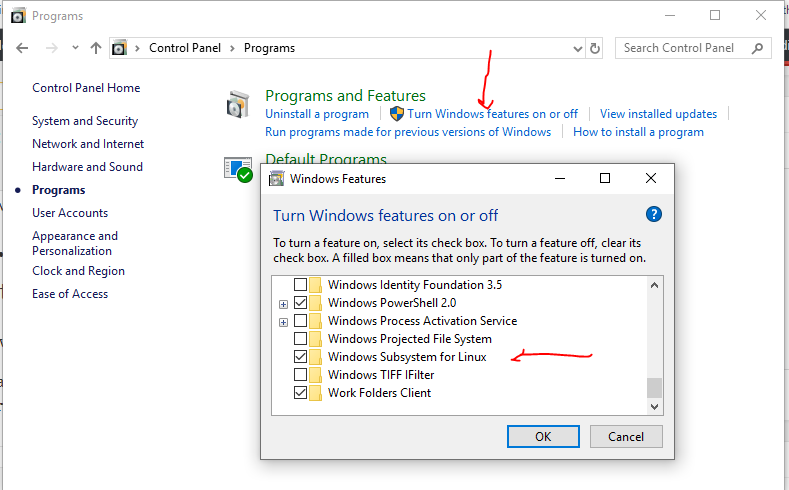Open the address bar history dropdown
The width and height of the screenshot is (789, 490).
pos(577,48)
